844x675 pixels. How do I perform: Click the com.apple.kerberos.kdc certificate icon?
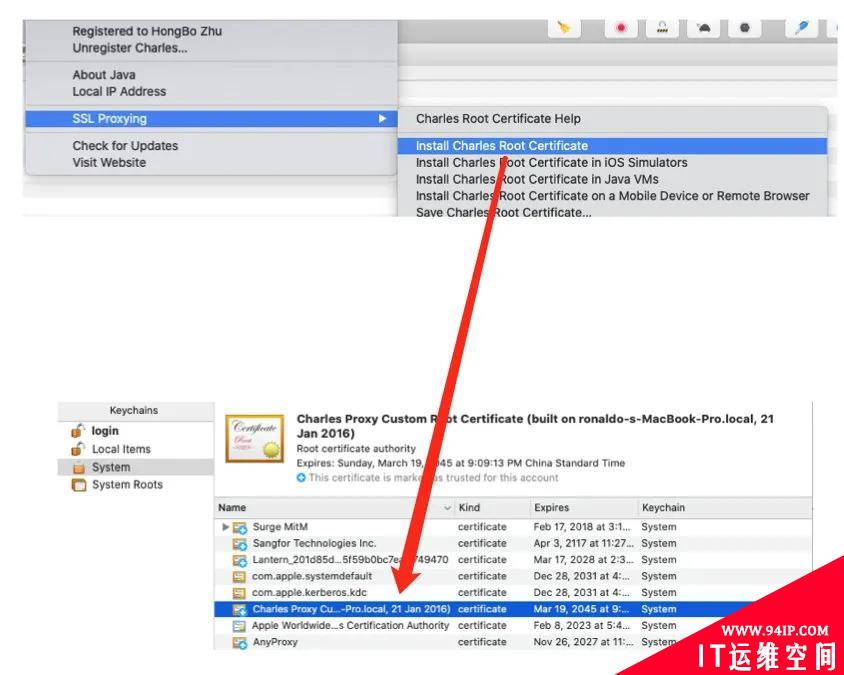[x=239, y=593]
